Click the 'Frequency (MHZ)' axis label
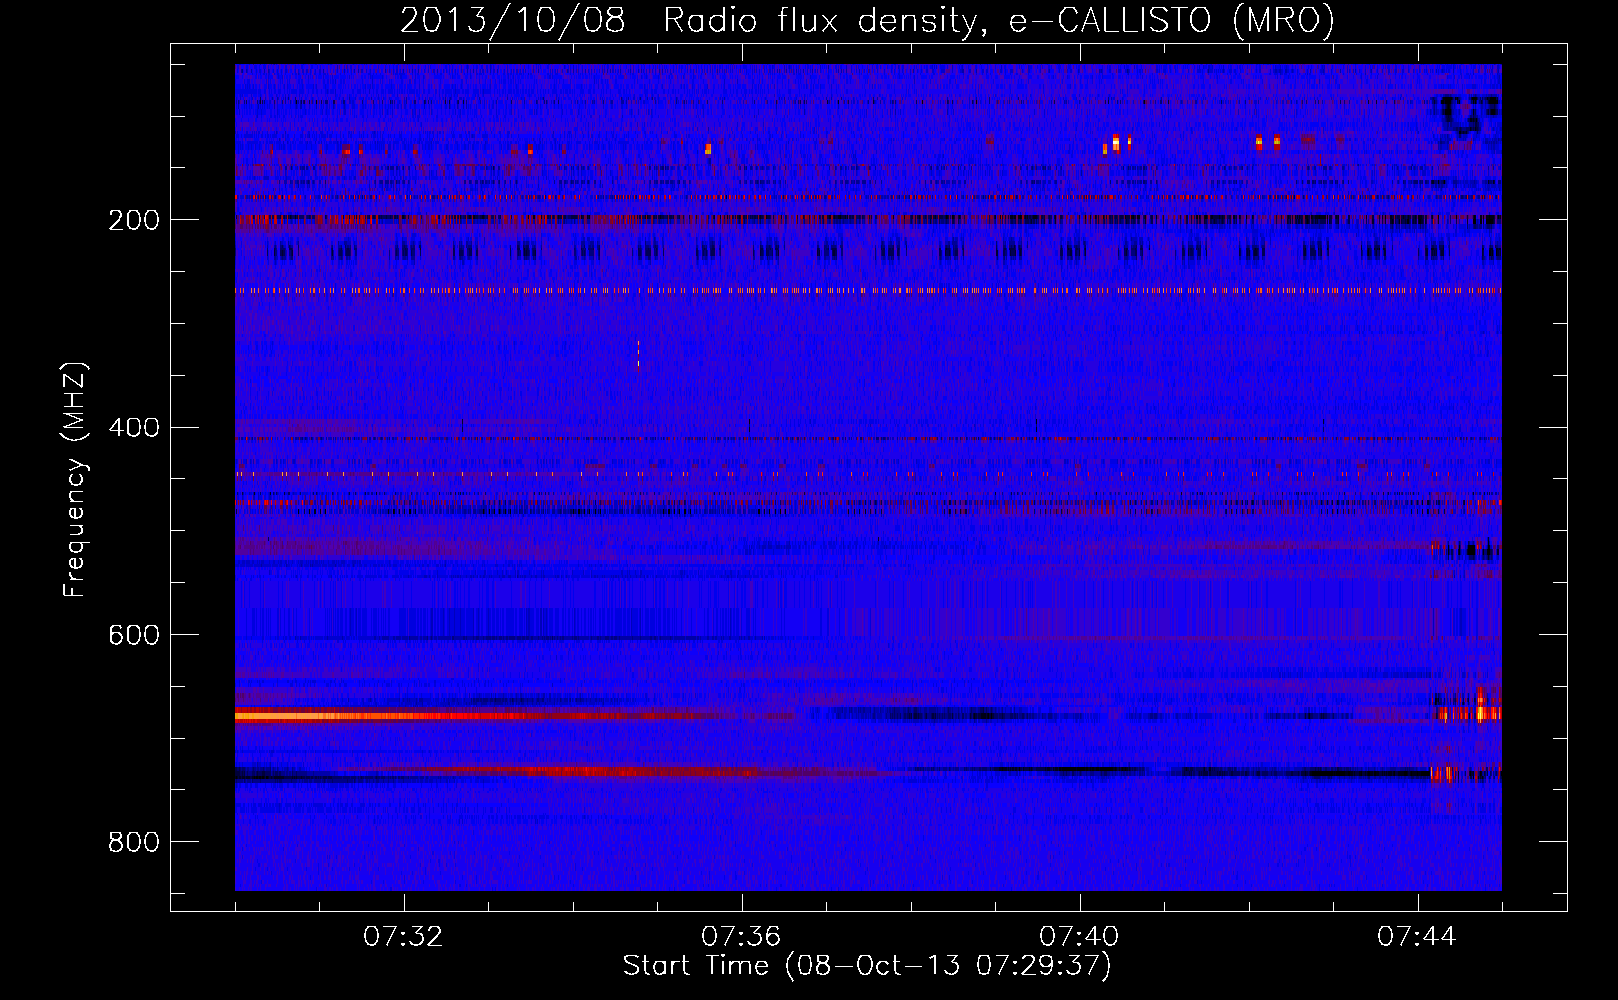The height and width of the screenshot is (1000, 1618). click(75, 480)
